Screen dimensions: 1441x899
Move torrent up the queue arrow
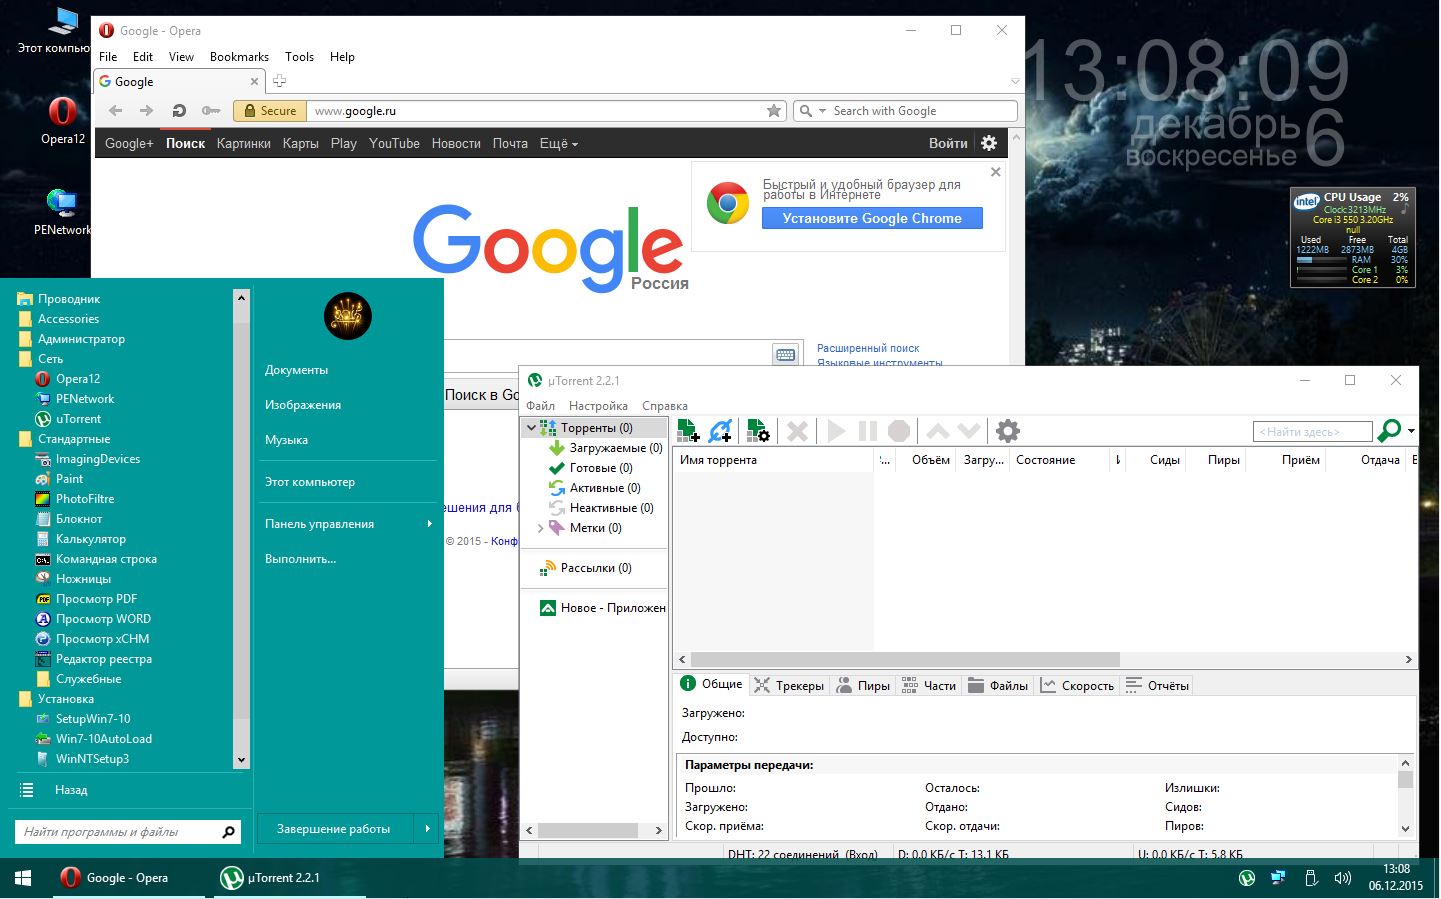pyautogui.click(x=938, y=431)
